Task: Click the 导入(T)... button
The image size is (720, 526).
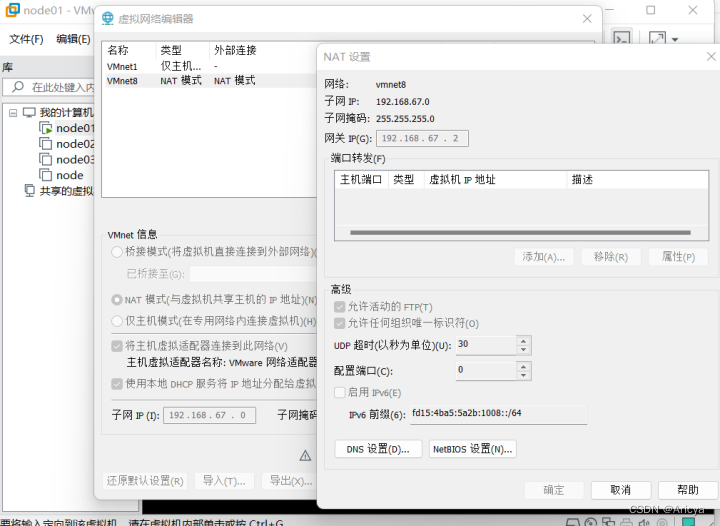Action: pos(224,481)
